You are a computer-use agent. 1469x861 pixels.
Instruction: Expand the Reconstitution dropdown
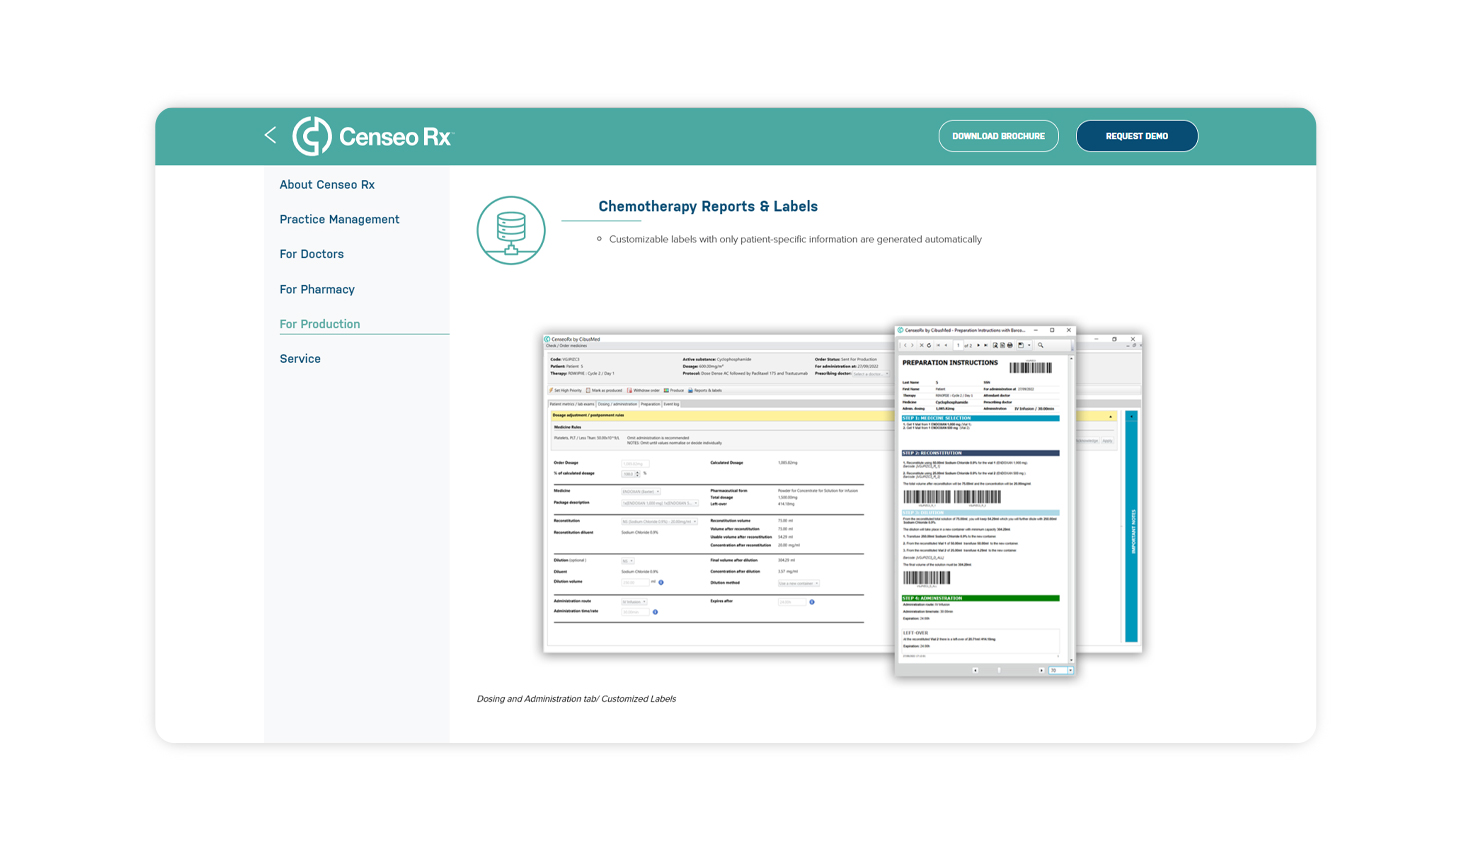pyautogui.click(x=659, y=521)
